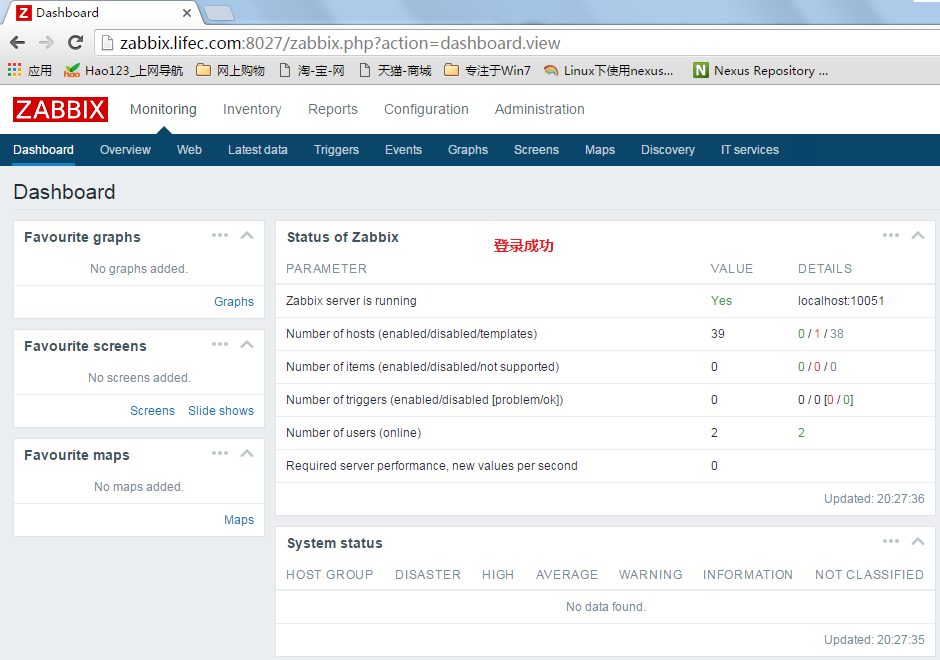Follow Maps link in Favourite maps
Viewport: 940px width, 660px height.
239,520
